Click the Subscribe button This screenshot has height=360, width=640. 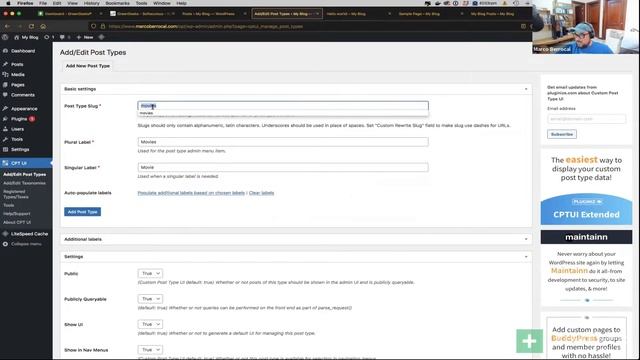click(x=562, y=134)
